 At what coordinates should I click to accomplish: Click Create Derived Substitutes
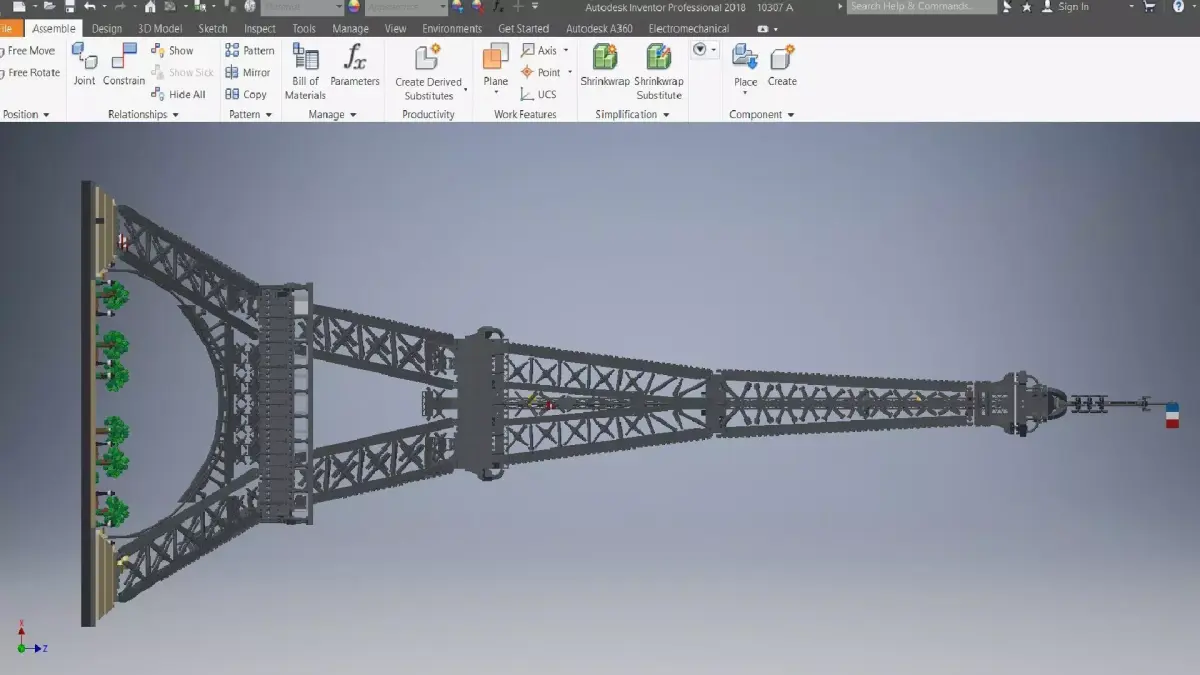click(x=428, y=72)
